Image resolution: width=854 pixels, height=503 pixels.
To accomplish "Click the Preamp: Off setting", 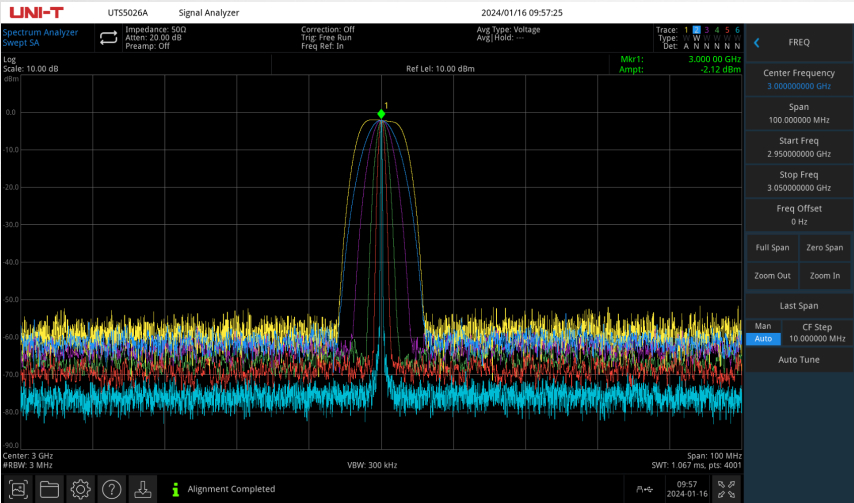I will (x=148, y=46).
